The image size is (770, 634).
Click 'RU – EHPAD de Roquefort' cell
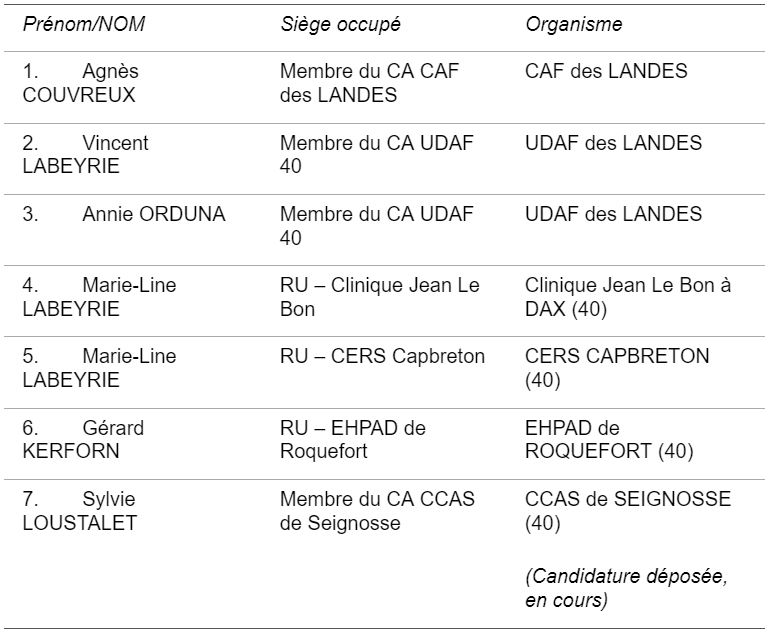click(x=352, y=439)
